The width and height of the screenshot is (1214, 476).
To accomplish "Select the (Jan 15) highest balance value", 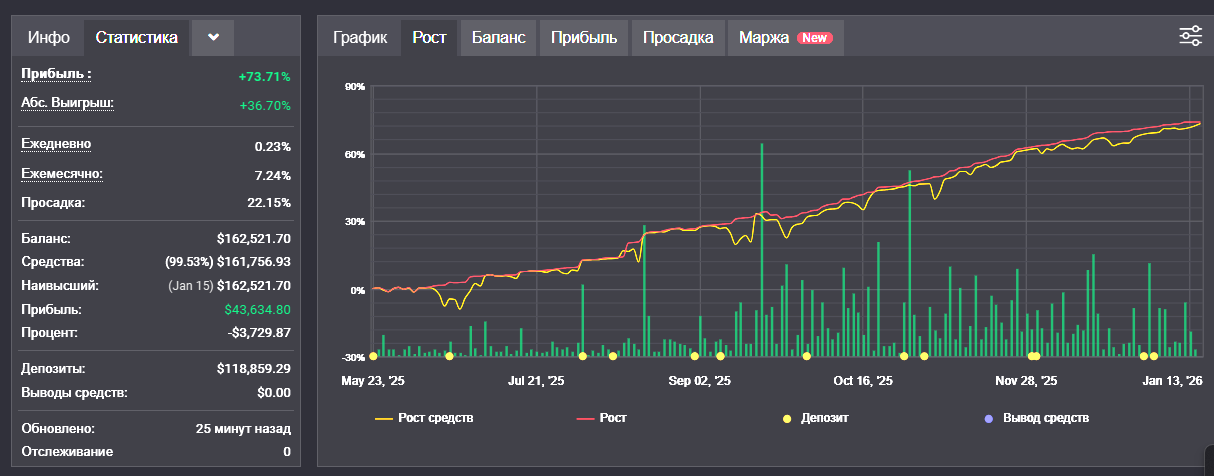I will click(229, 286).
